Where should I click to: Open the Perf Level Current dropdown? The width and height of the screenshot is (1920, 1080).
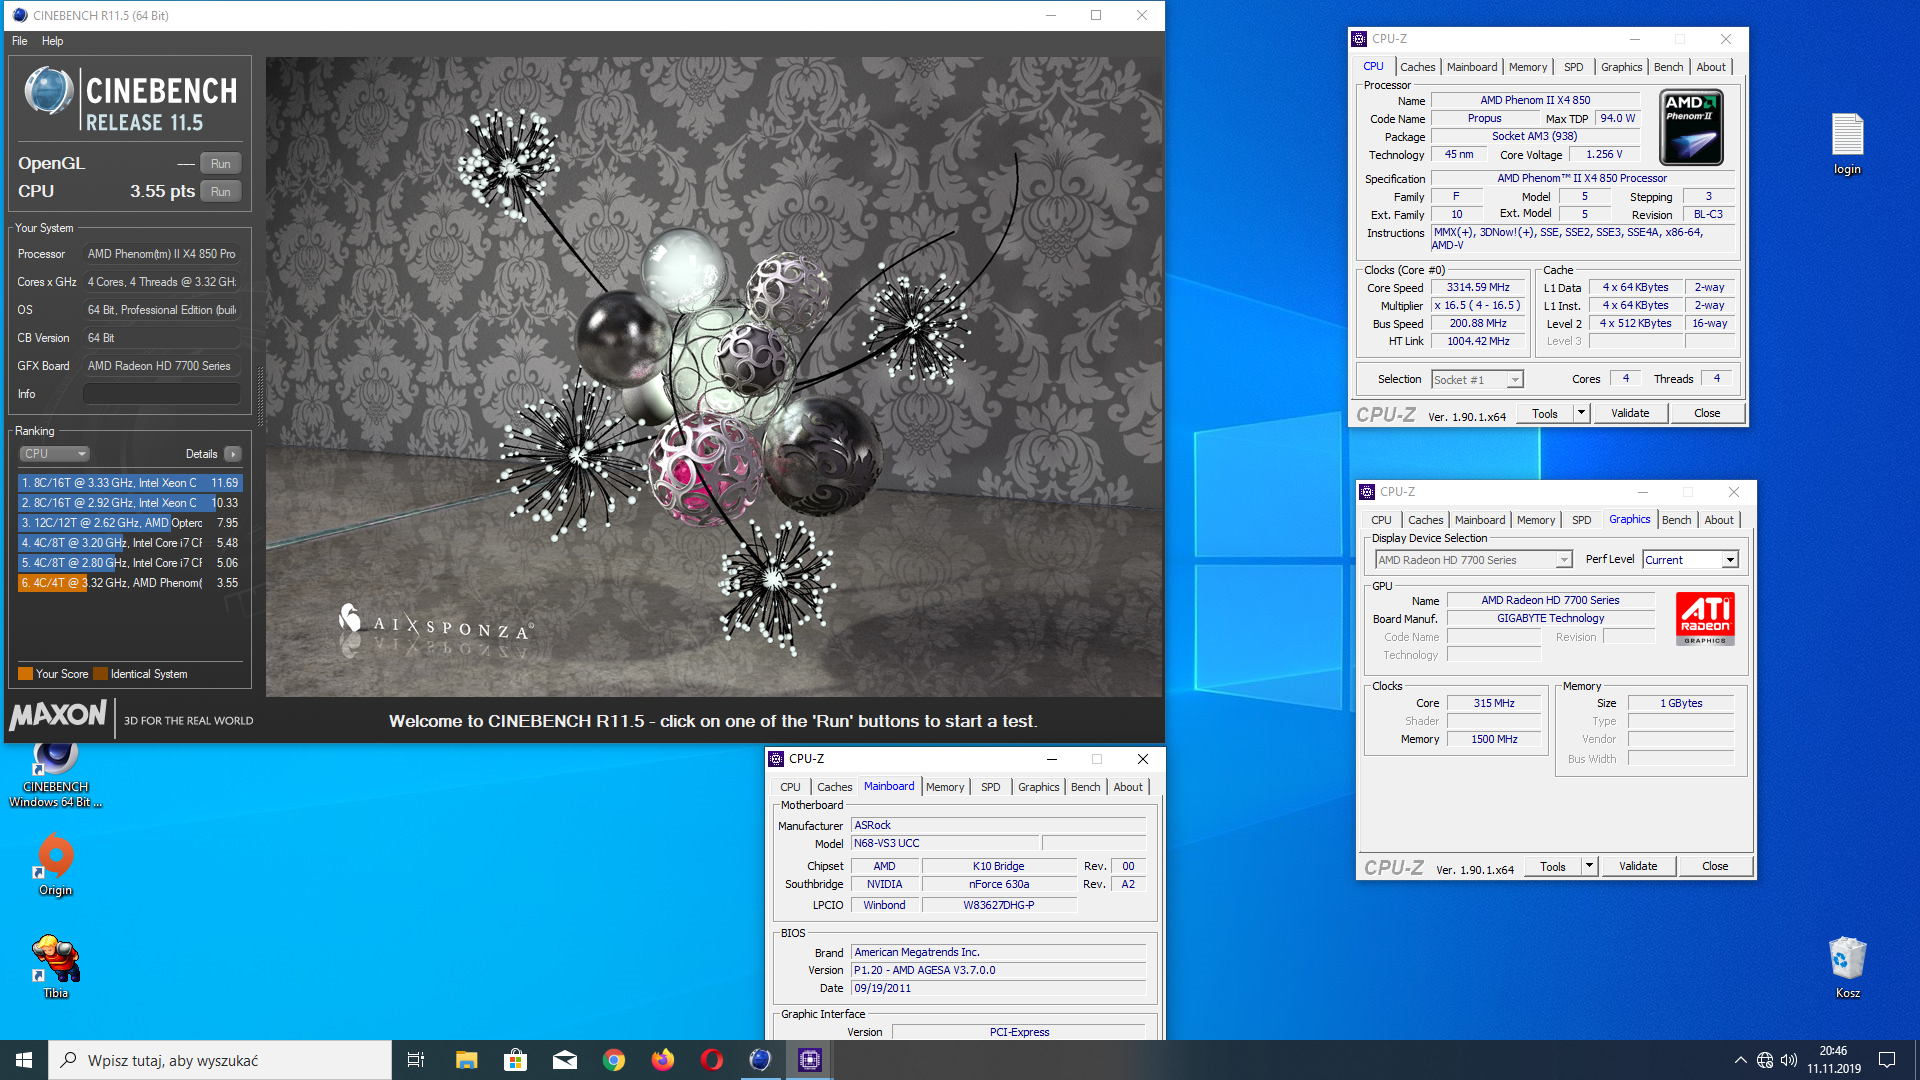pos(1690,560)
